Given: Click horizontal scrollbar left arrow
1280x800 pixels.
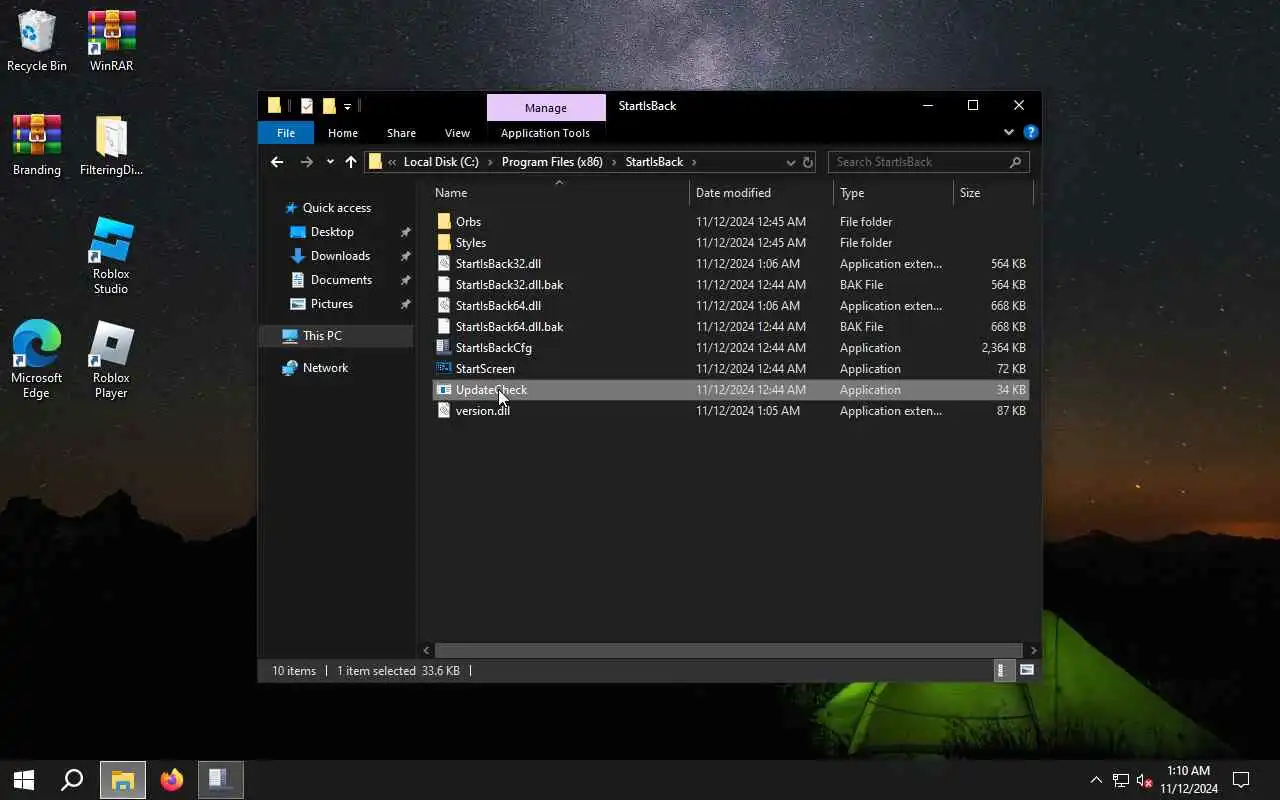Looking at the screenshot, I should coord(427,650).
